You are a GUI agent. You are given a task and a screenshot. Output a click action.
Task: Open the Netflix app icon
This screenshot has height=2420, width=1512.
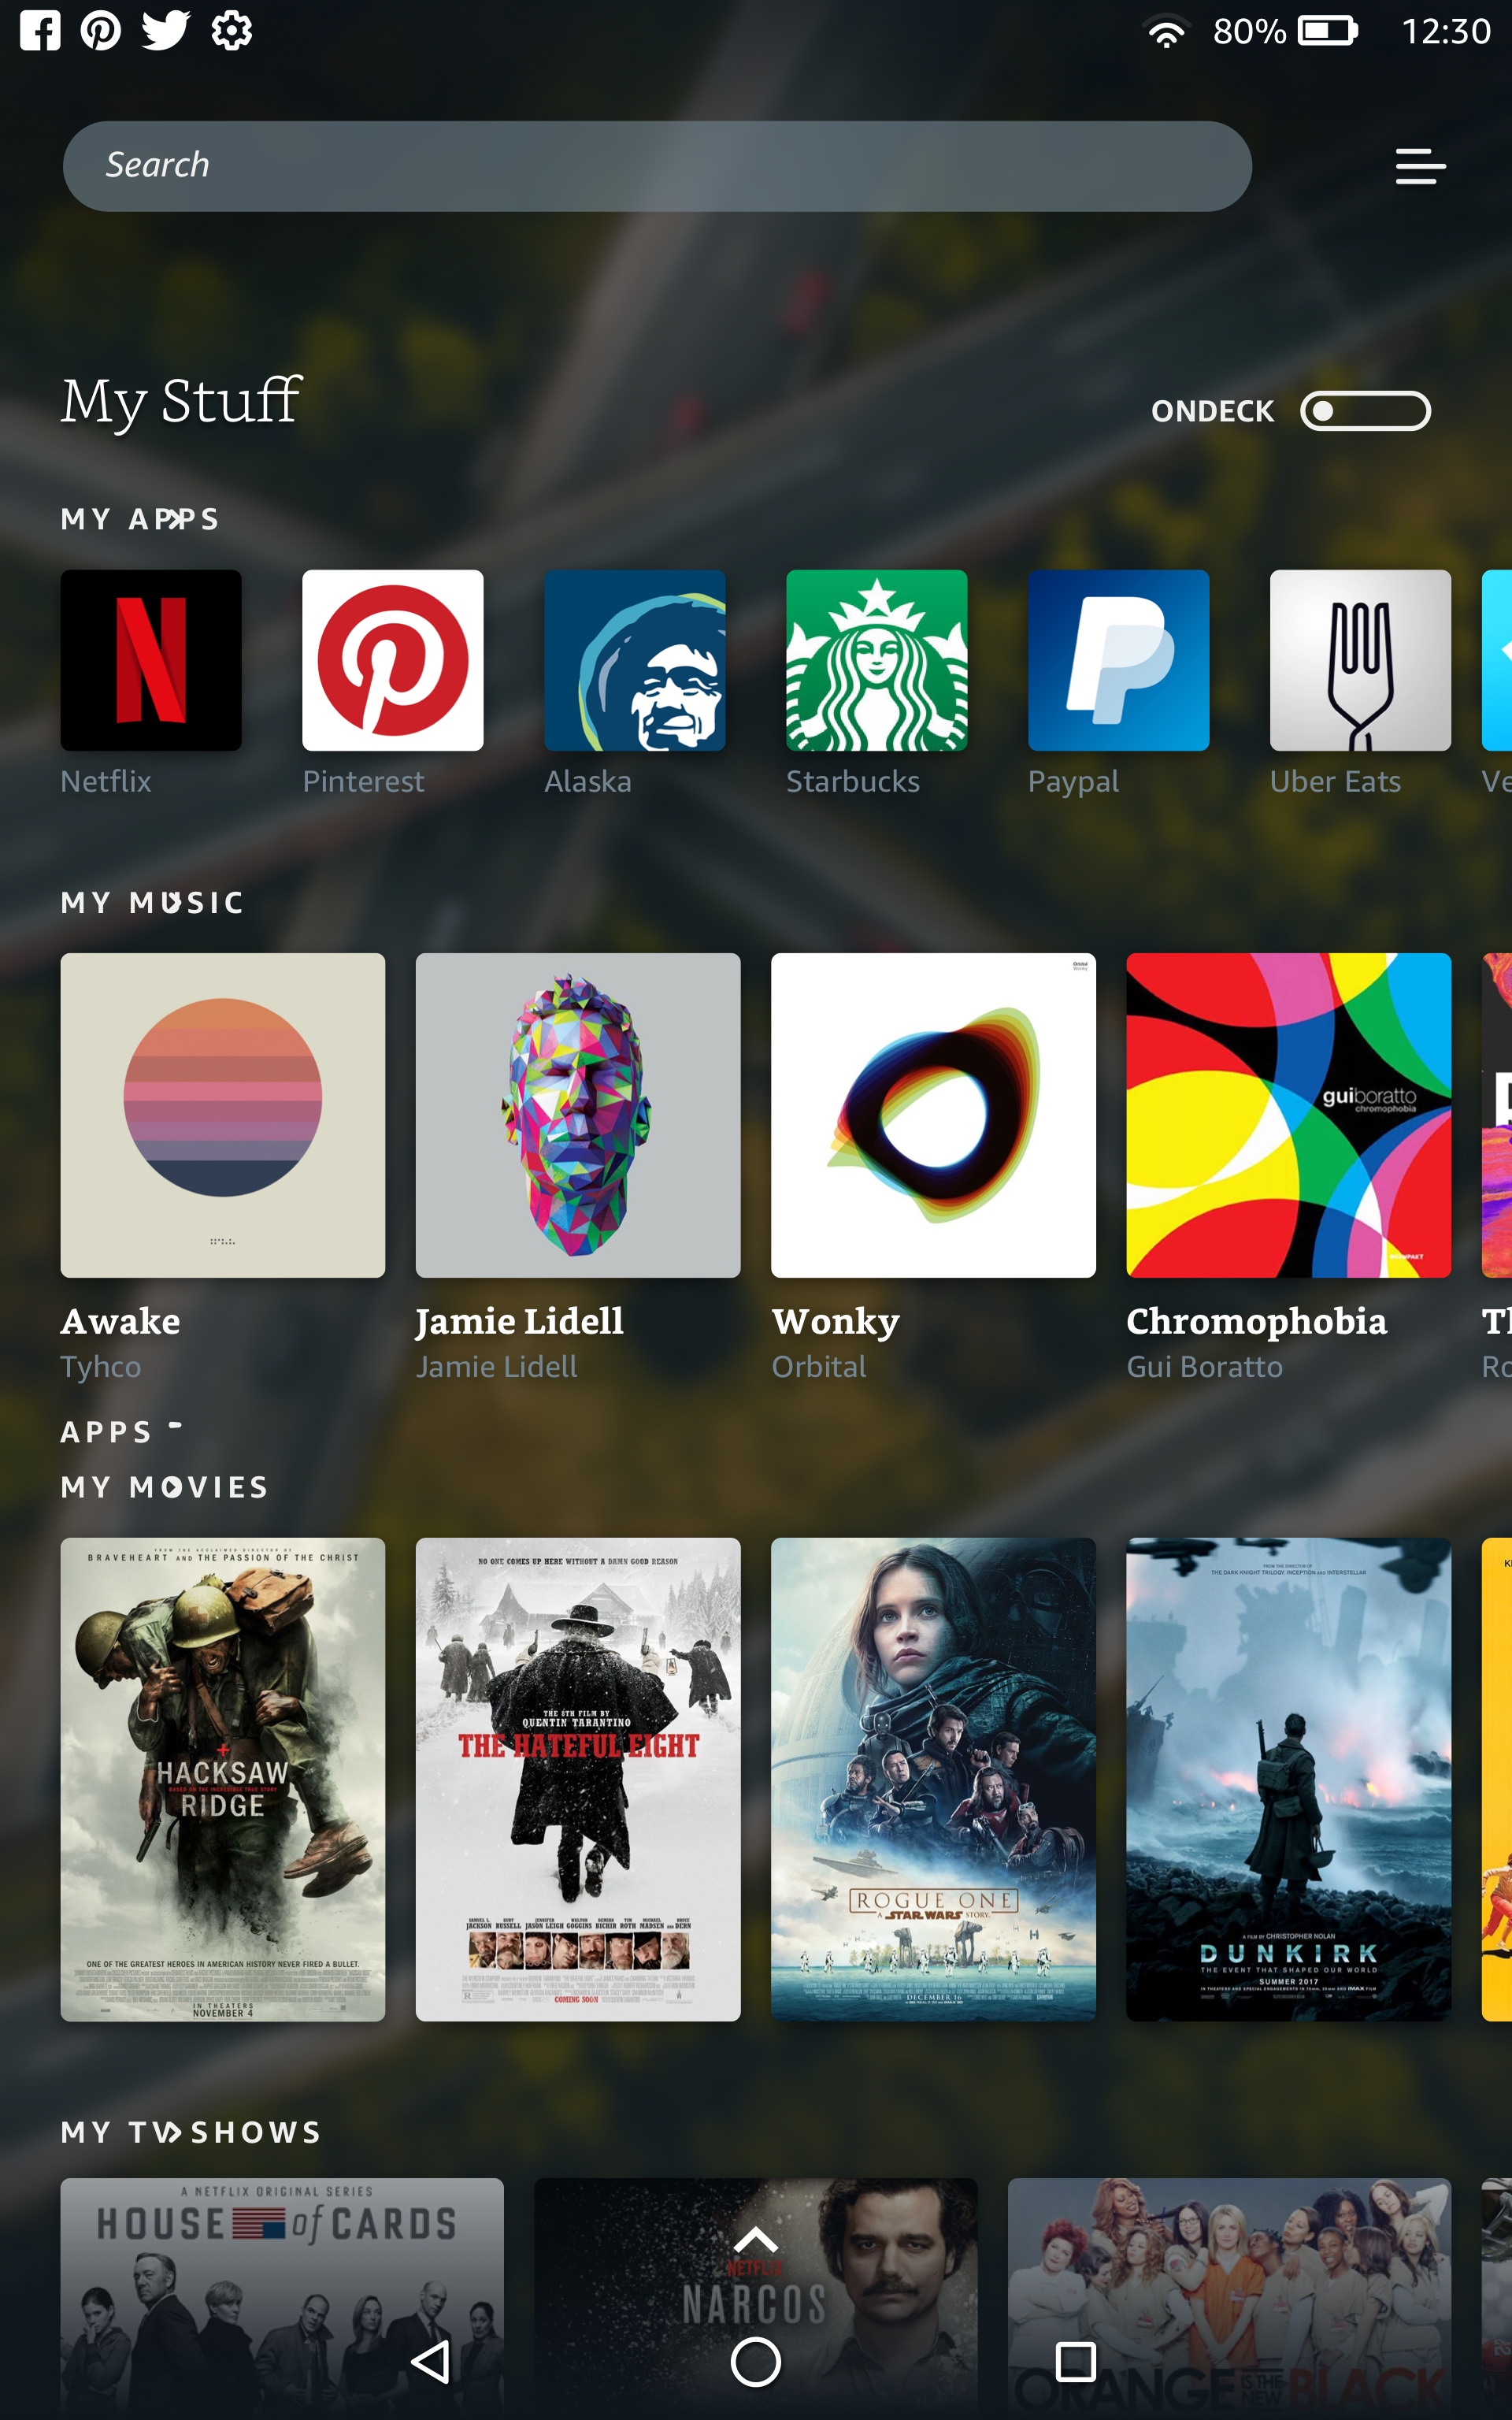[x=151, y=660]
